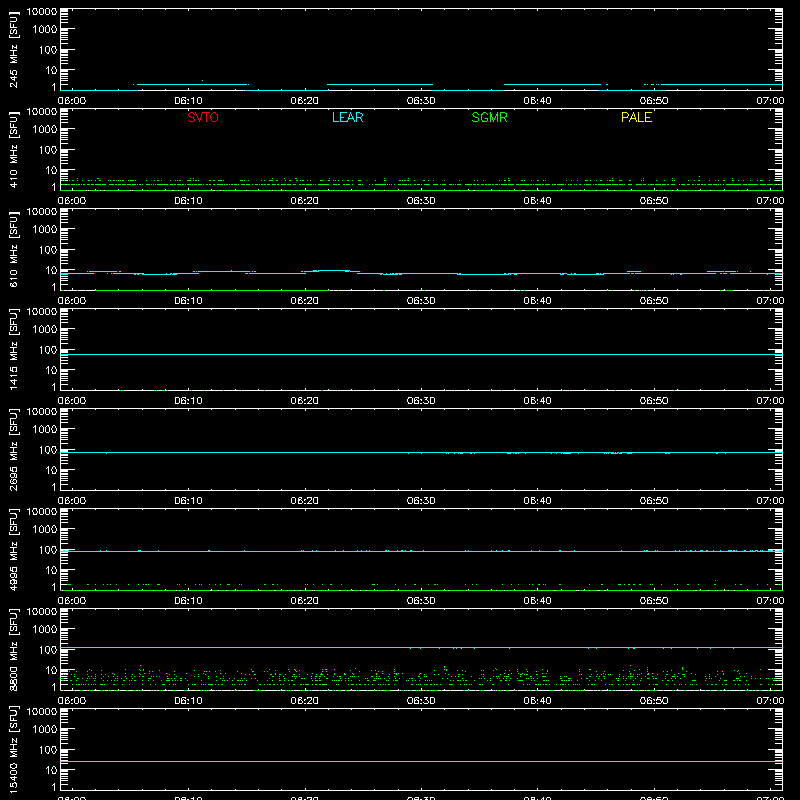Click the cyan flux line in 2695 MHz panel
The image size is (800, 800).
pos(421,453)
